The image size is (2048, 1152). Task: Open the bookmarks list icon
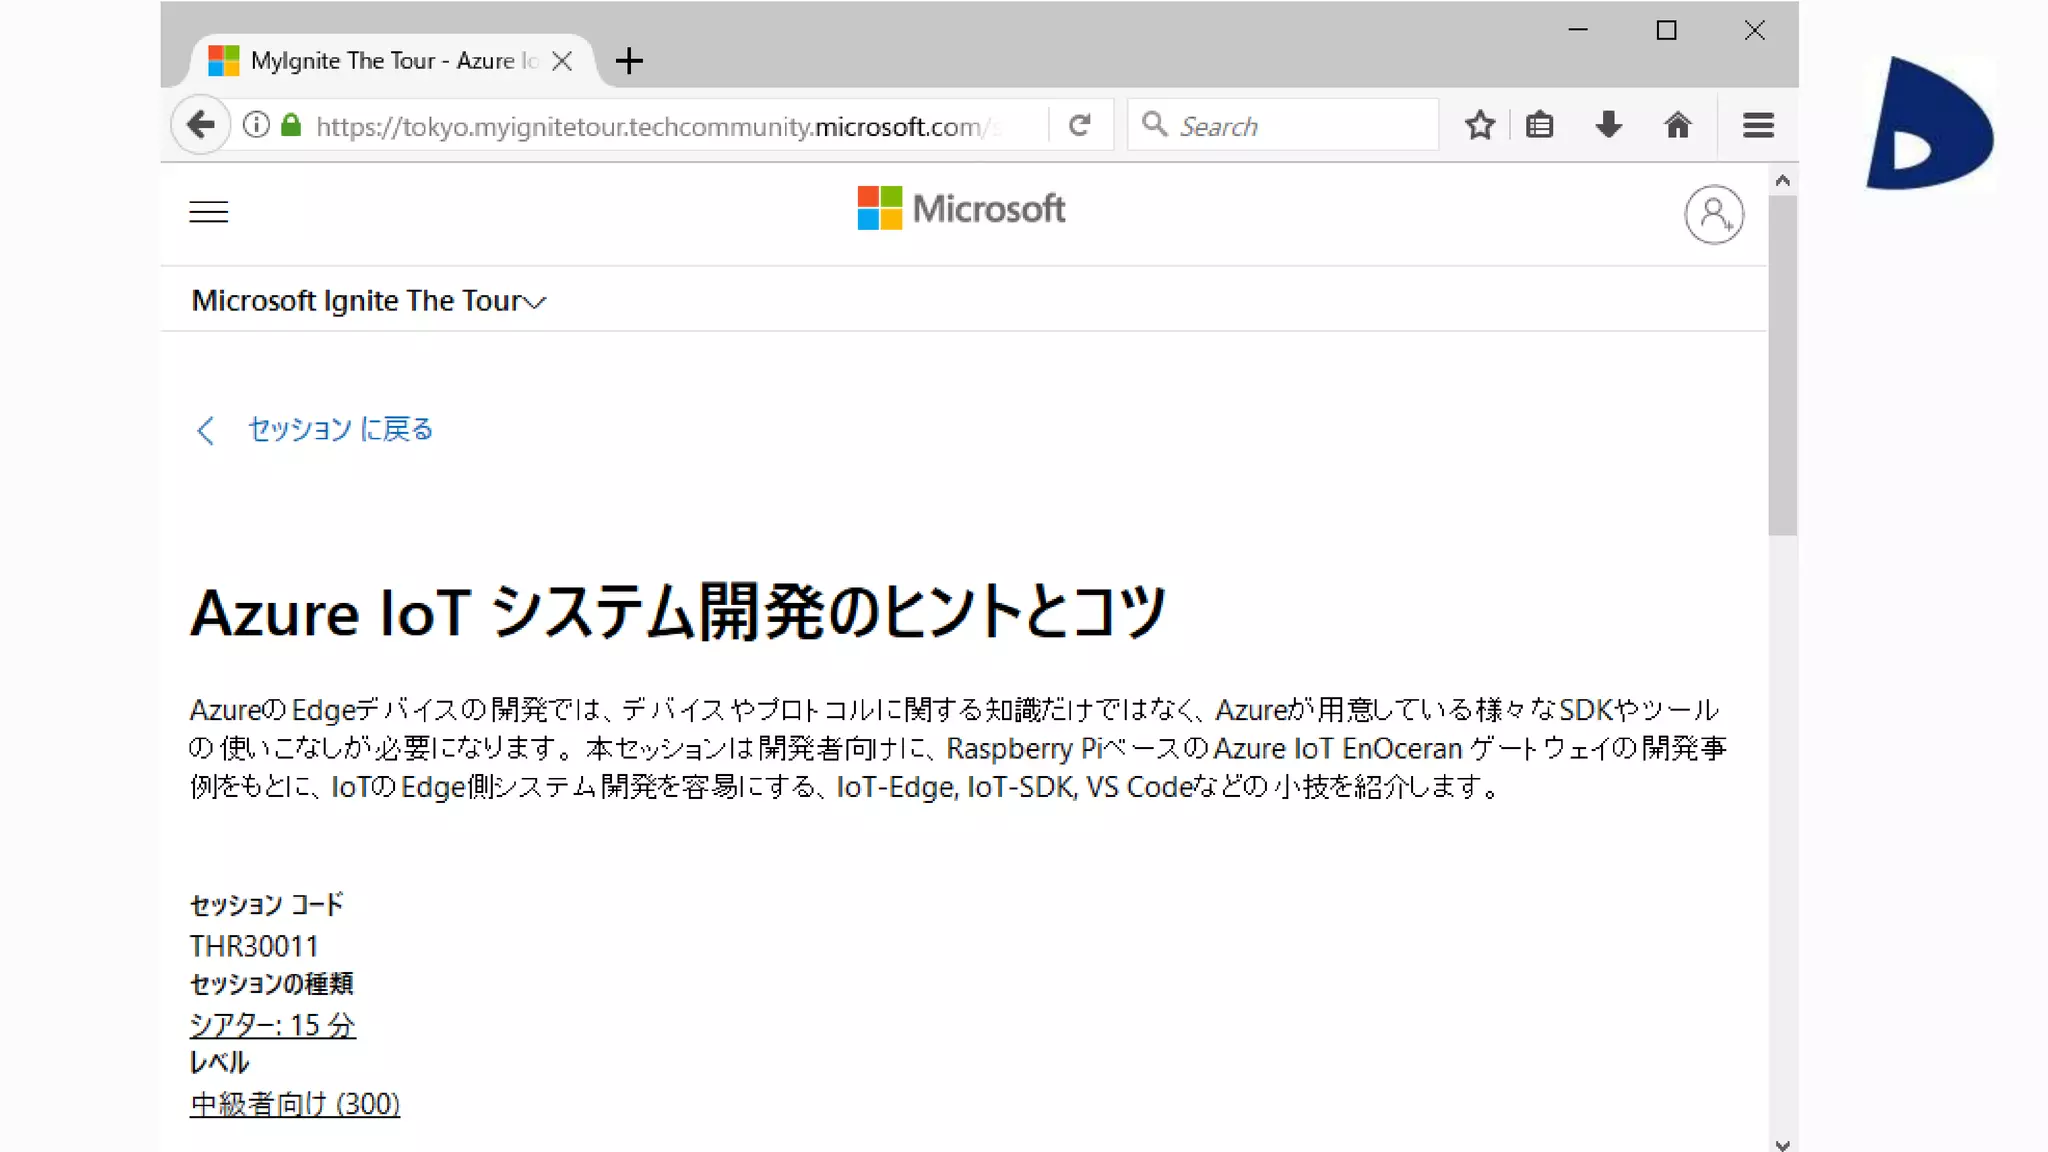click(x=1540, y=125)
